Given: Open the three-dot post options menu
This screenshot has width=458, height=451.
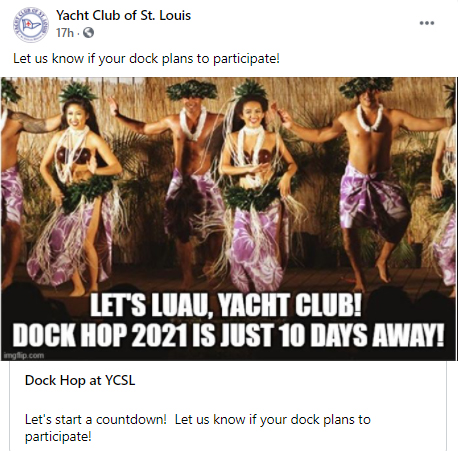Looking at the screenshot, I should tap(427, 23).
